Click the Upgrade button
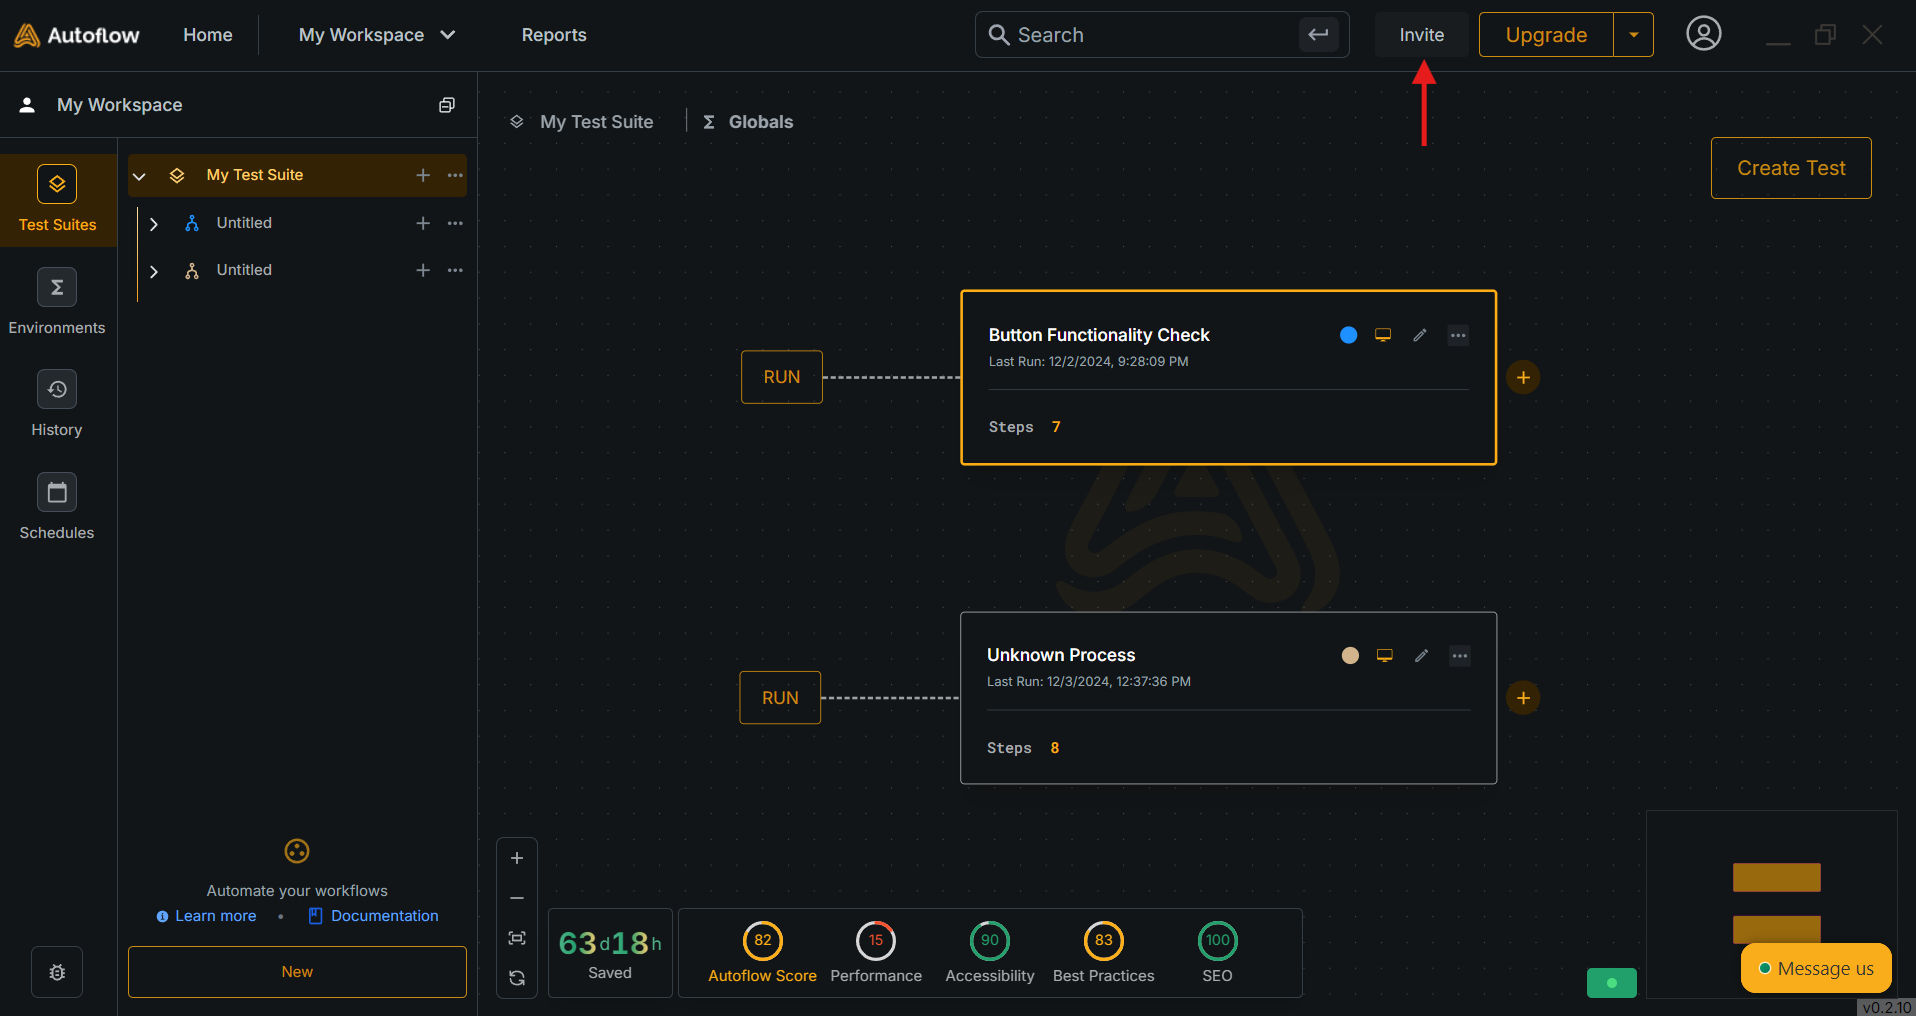Image resolution: width=1916 pixels, height=1016 pixels. pyautogui.click(x=1546, y=35)
